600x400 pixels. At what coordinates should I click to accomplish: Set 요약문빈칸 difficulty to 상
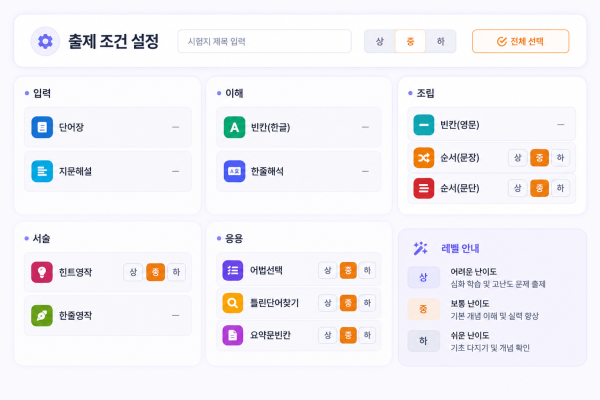(x=328, y=335)
